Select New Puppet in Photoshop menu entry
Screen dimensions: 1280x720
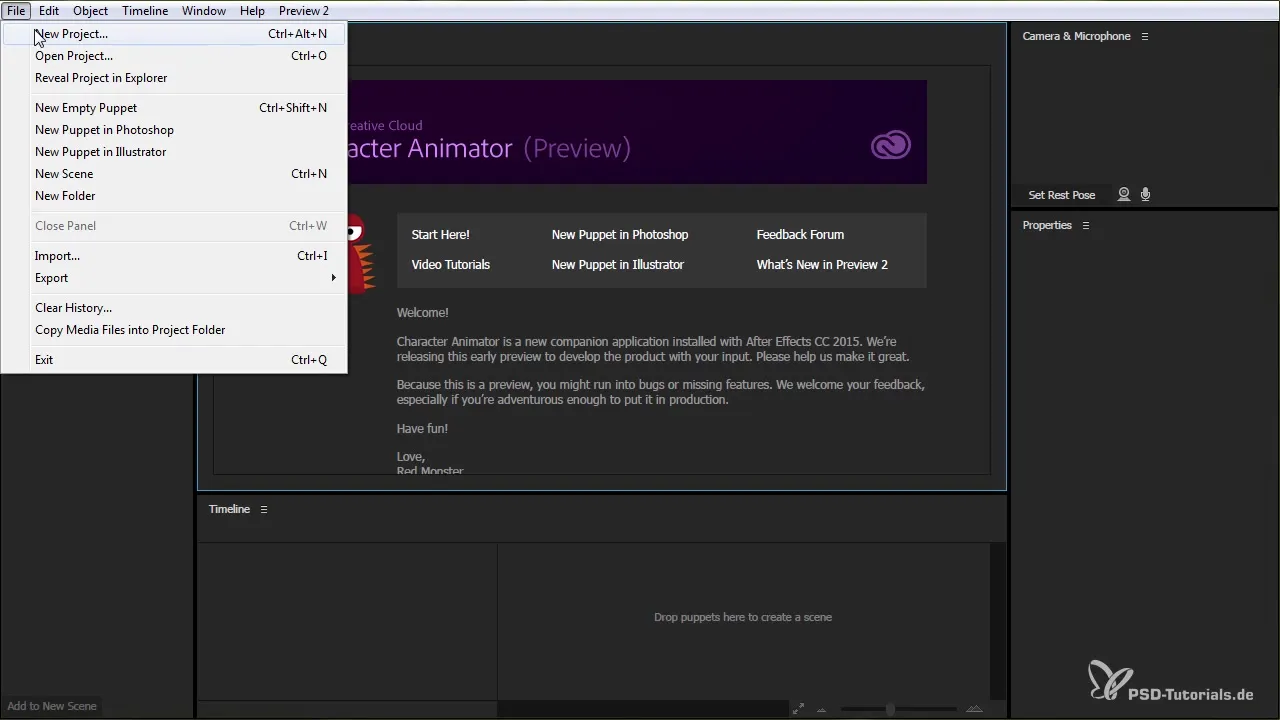[x=174, y=130]
